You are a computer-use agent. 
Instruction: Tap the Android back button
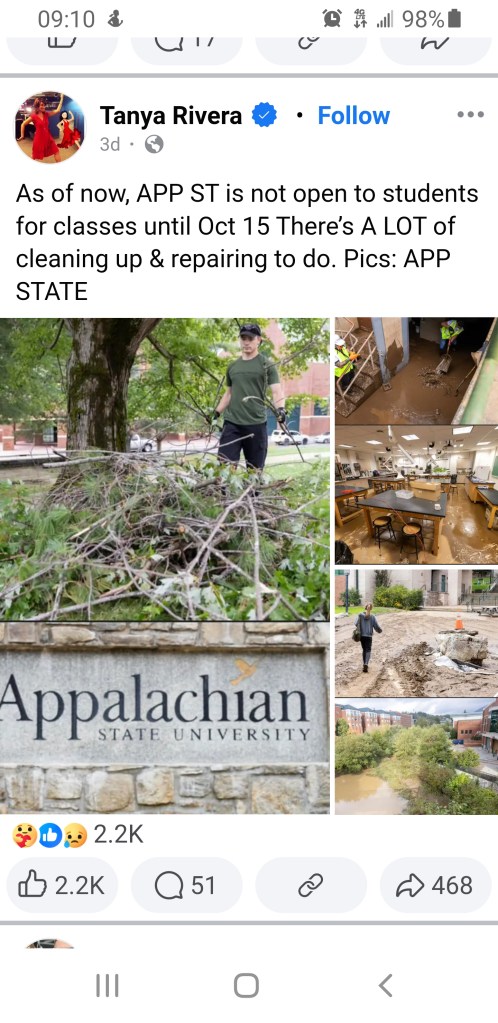point(386,985)
